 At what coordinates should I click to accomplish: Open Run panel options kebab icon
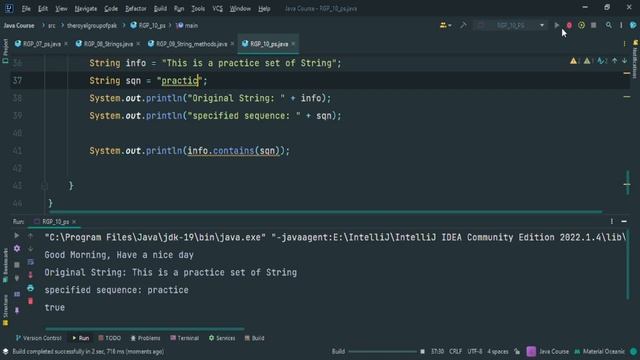pos(611,221)
